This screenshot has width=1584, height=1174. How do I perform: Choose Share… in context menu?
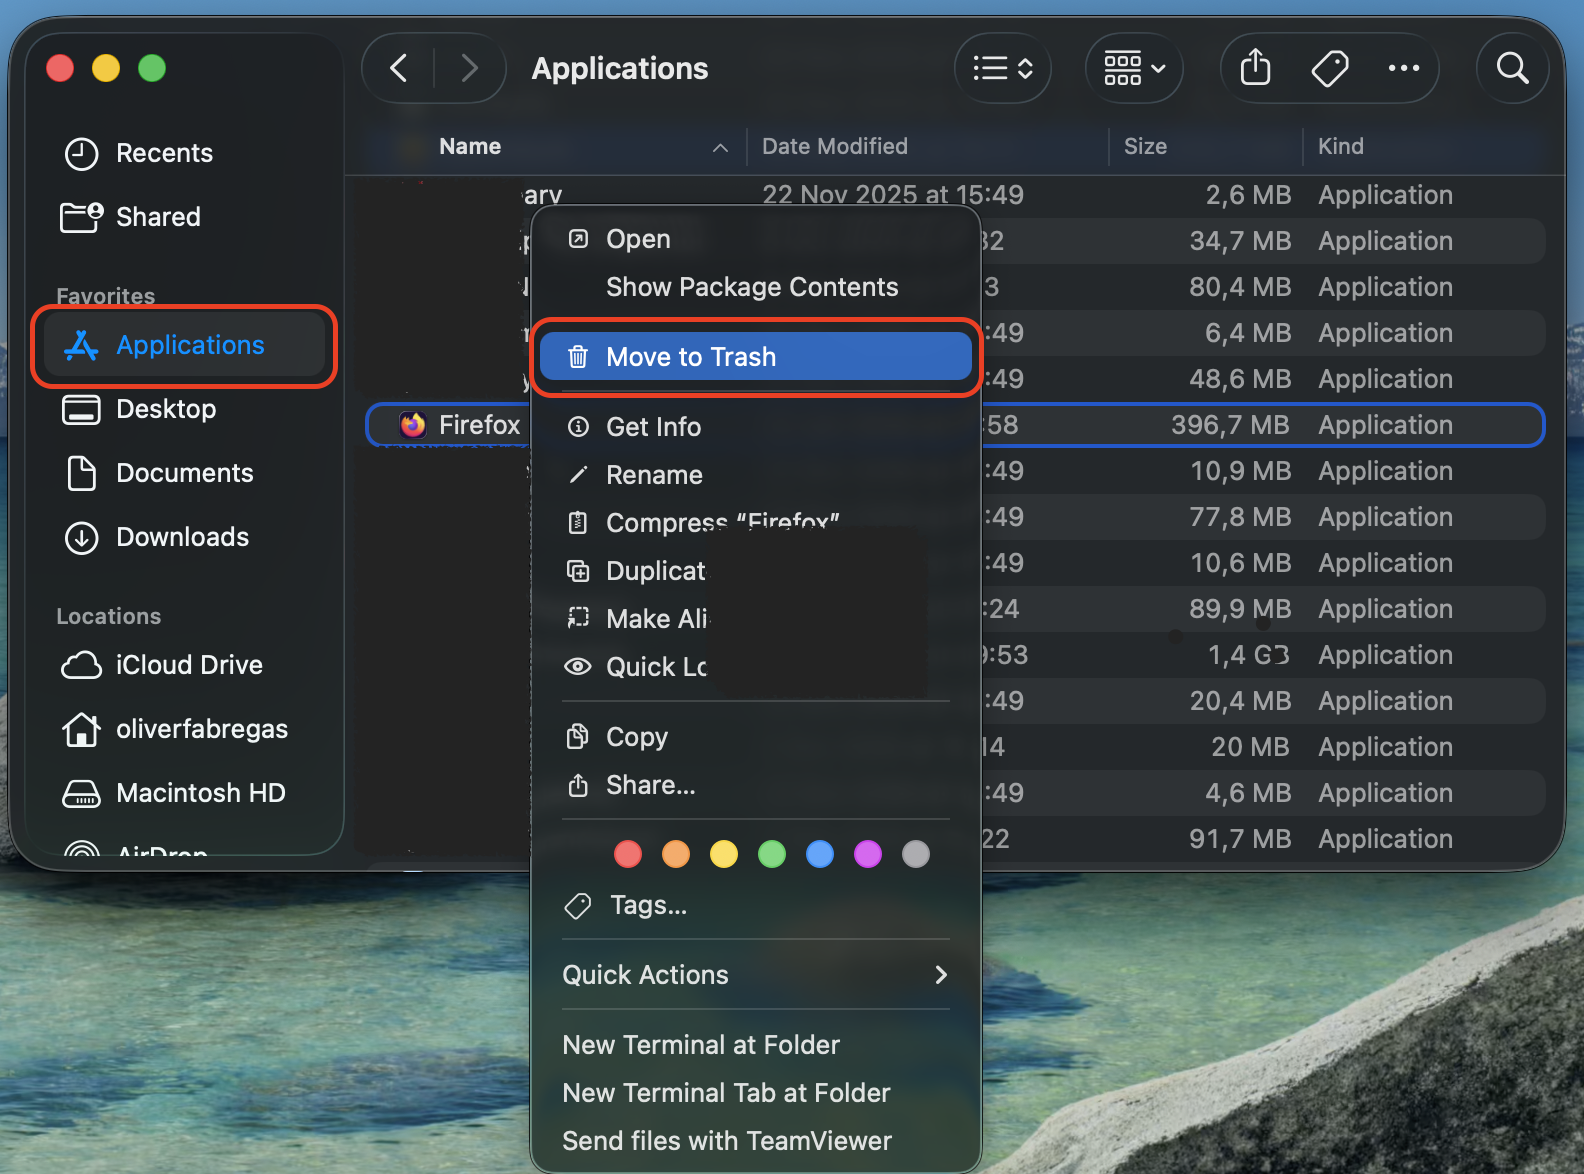coord(755,785)
